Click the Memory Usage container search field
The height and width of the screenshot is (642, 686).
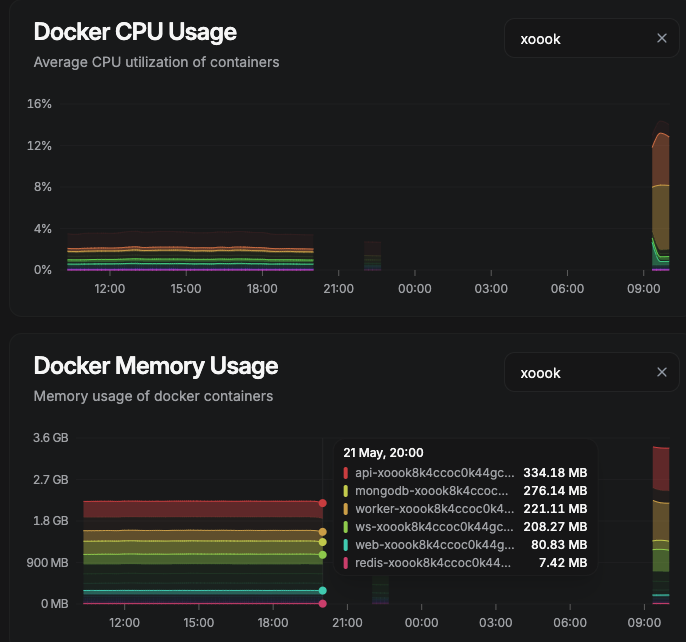click(580, 372)
